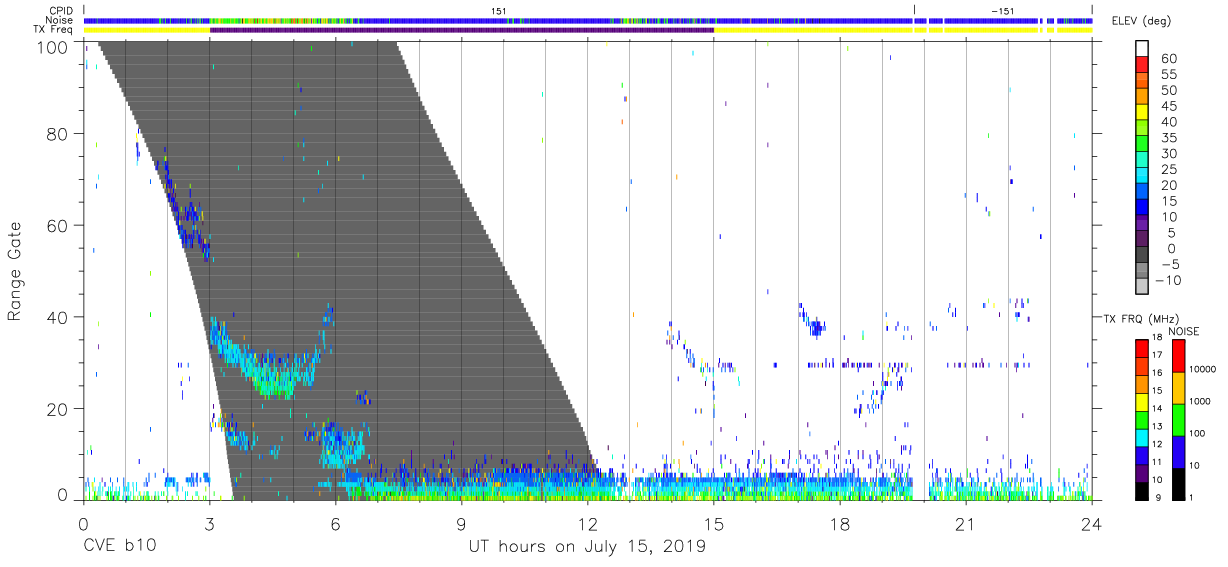Click UT hours axis tick 6
The width and height of the screenshot is (1228, 567).
pos(336,523)
